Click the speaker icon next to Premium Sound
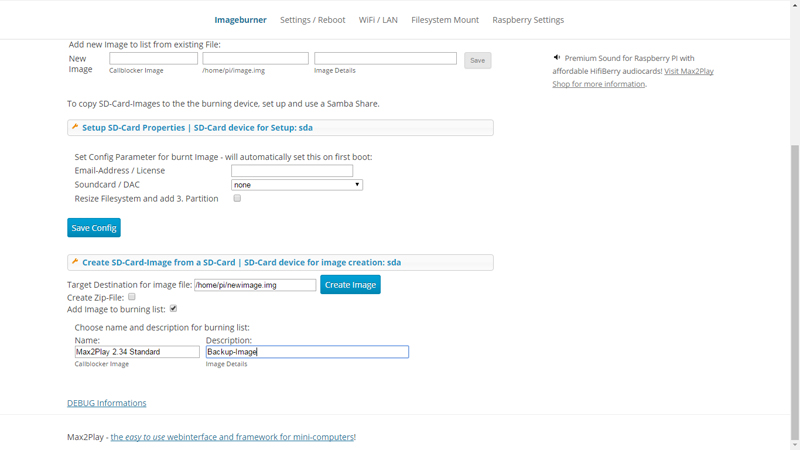This screenshot has width=800, height=450. 557,58
